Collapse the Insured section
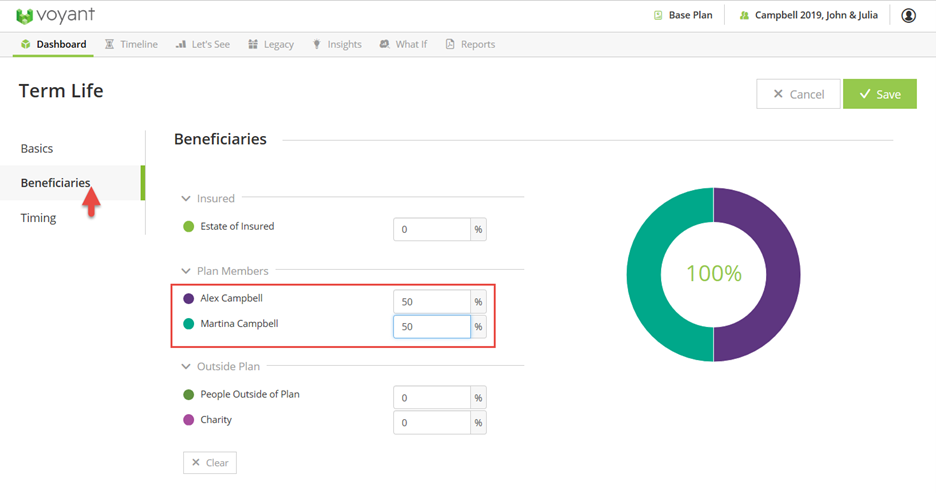Image resolution: width=936 pixels, height=493 pixels. pyautogui.click(x=186, y=199)
